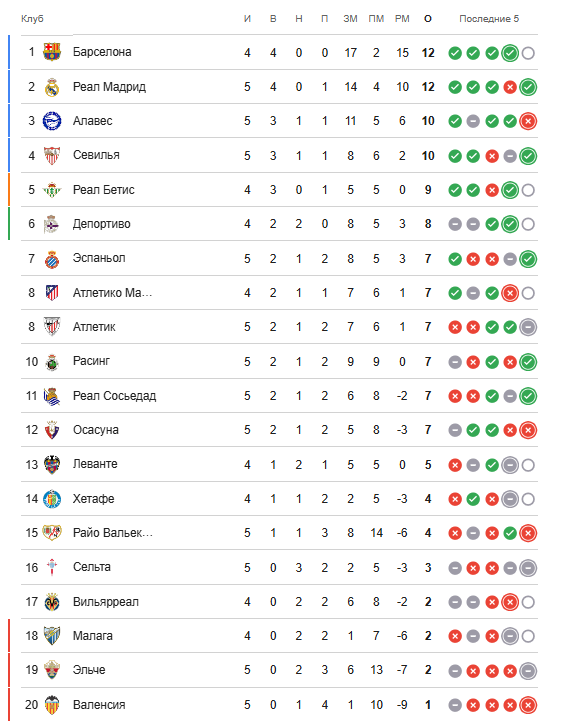
Task: Click the Осасуна club name
Action: tap(96, 430)
